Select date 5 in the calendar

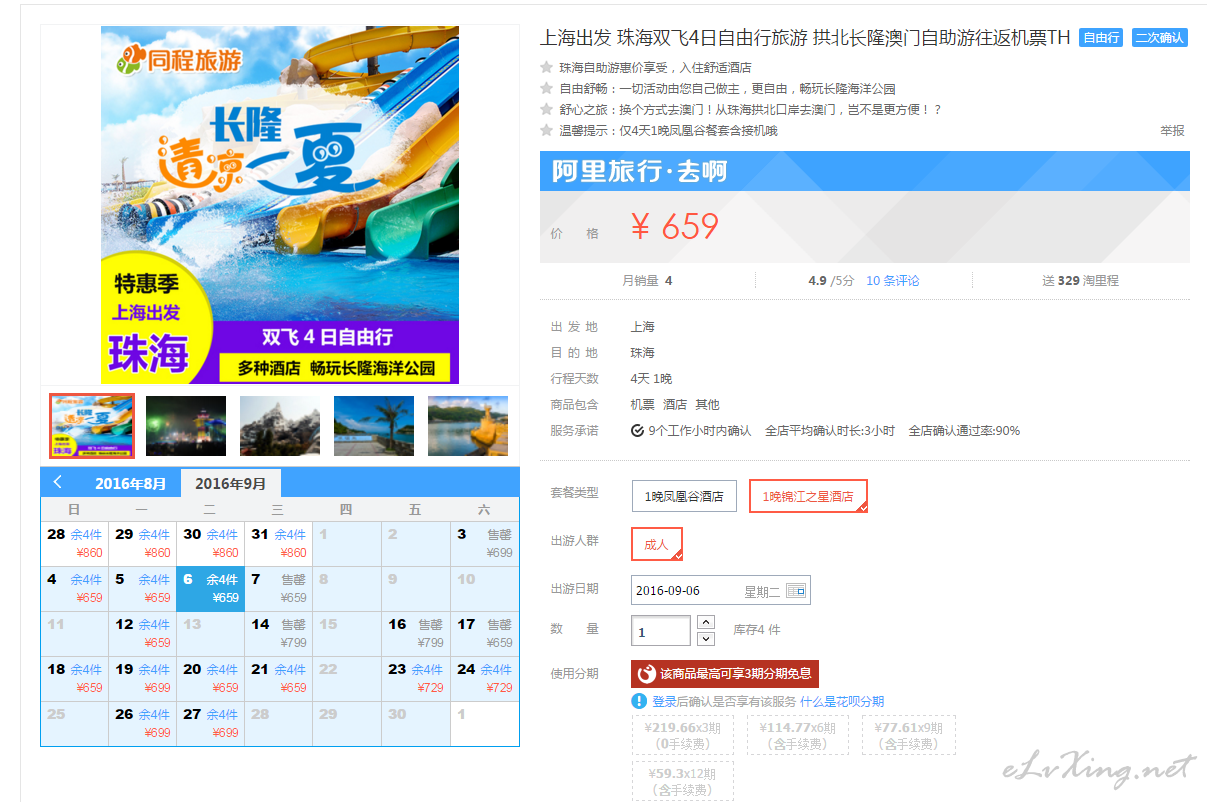point(143,589)
